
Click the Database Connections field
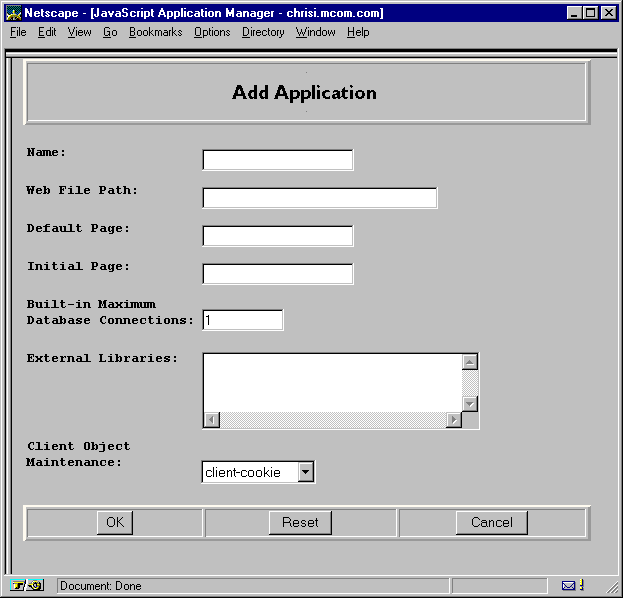click(243, 320)
